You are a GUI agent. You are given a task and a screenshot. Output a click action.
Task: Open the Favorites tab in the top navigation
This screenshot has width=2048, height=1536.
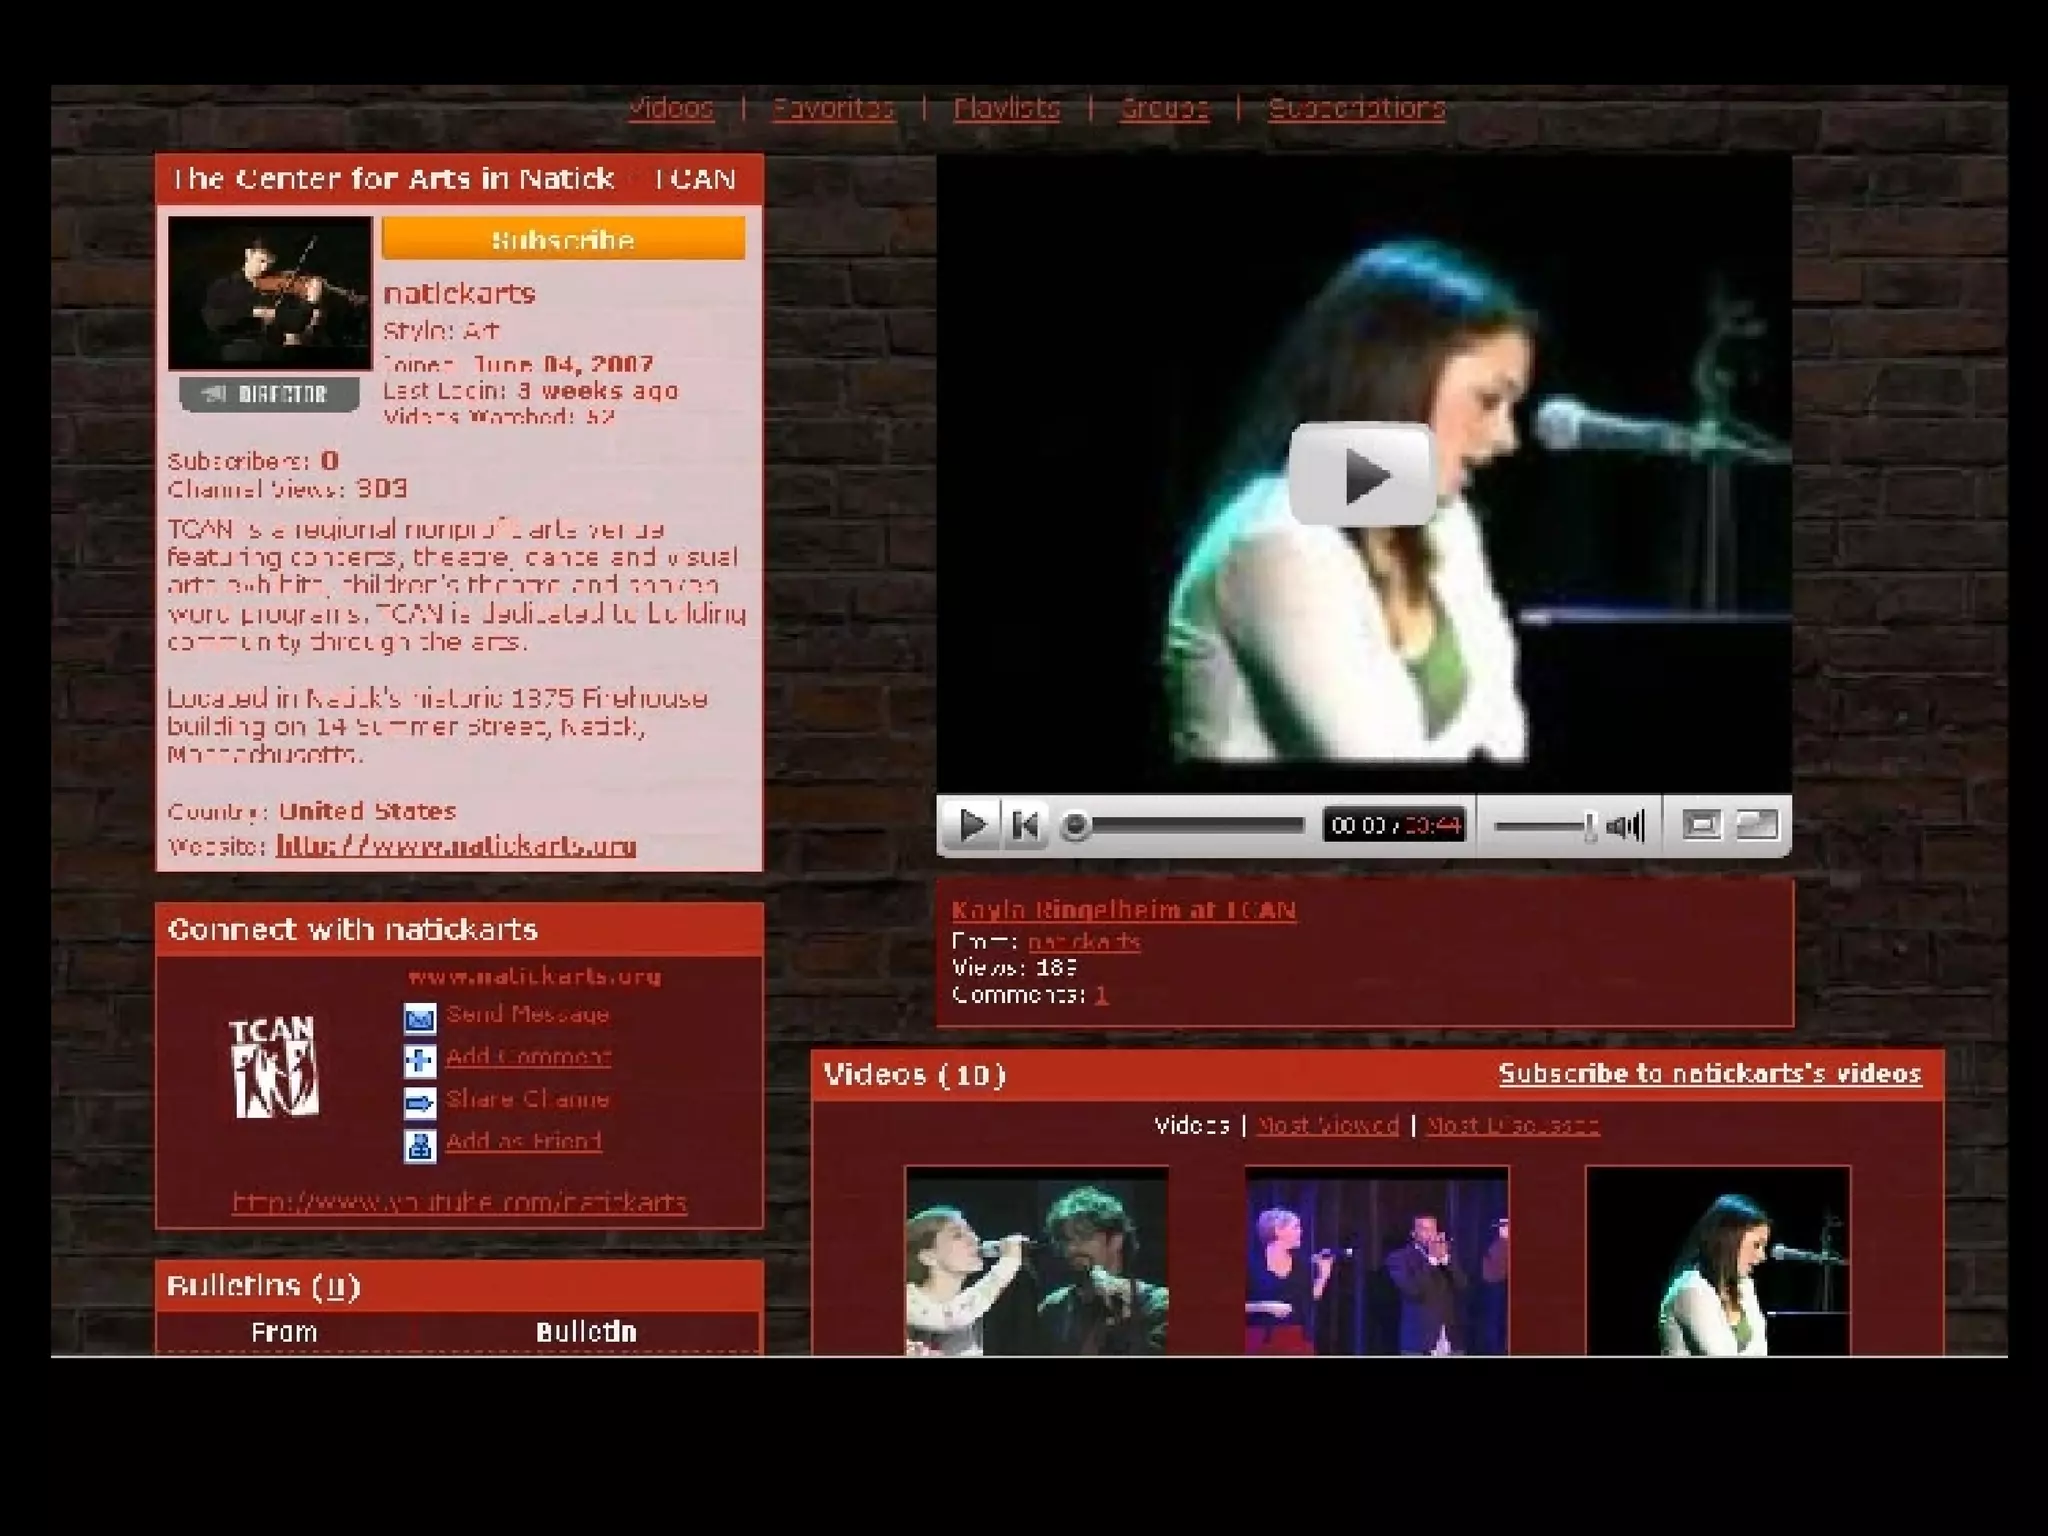point(832,108)
